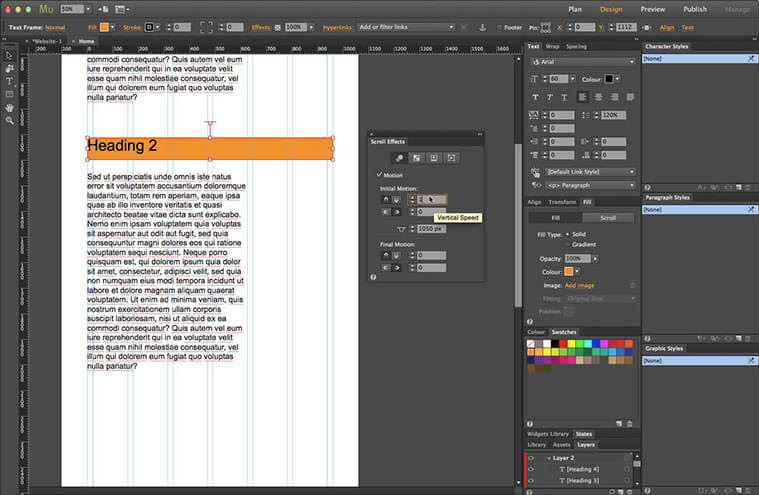The width and height of the screenshot is (759, 495).
Task: Switch to the Swatches tab
Action: (565, 332)
